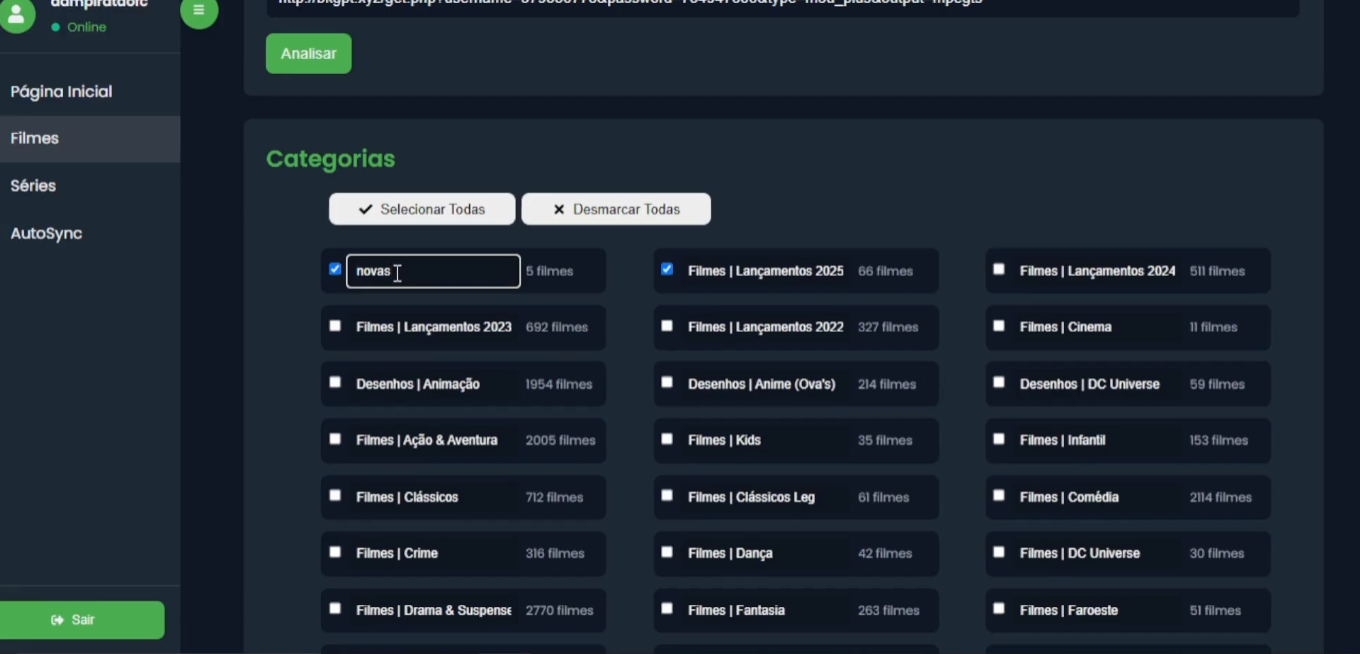This screenshot has width=1360, height=654.
Task: Open Página Inicial in sidebar
Action: [61, 92]
